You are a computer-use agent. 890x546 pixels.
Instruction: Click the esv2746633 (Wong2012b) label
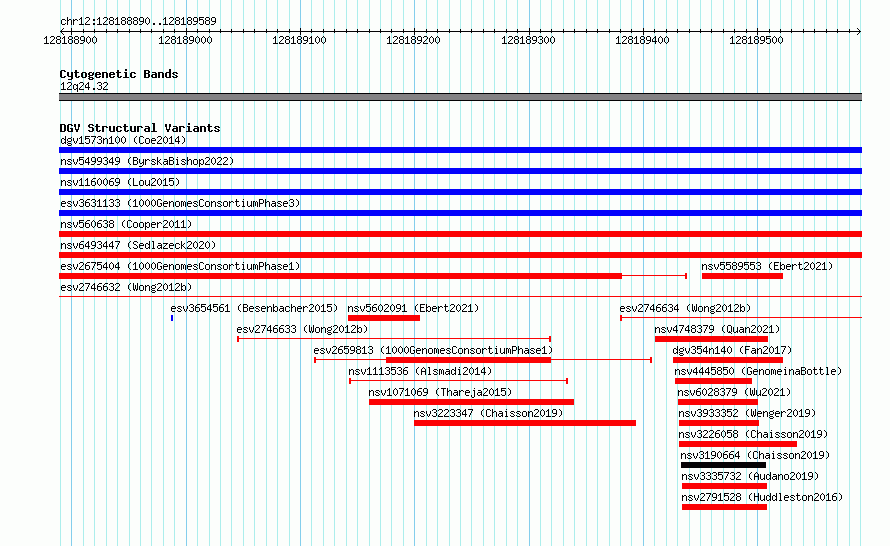(x=302, y=329)
